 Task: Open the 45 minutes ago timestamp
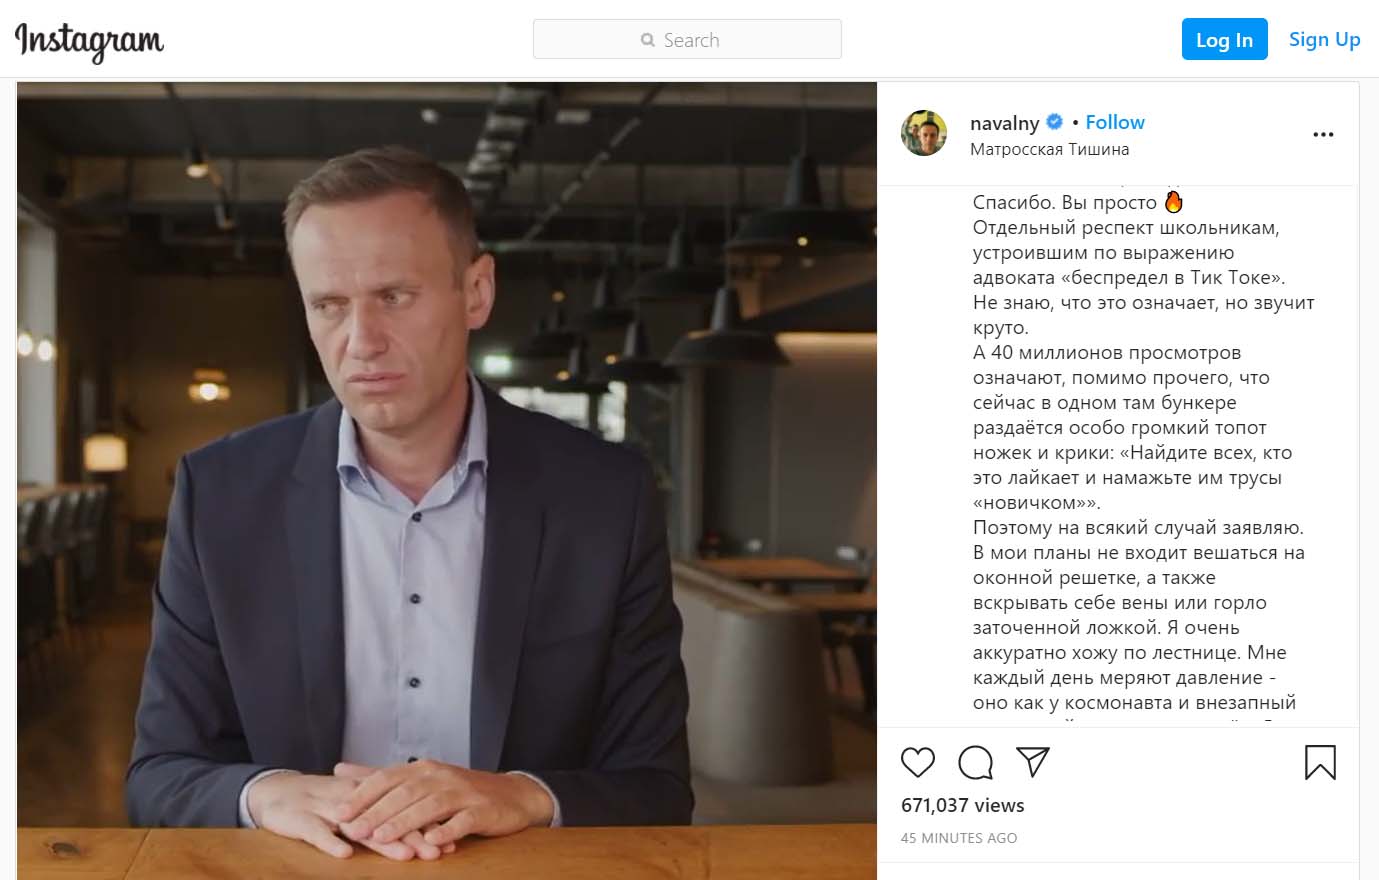[958, 838]
